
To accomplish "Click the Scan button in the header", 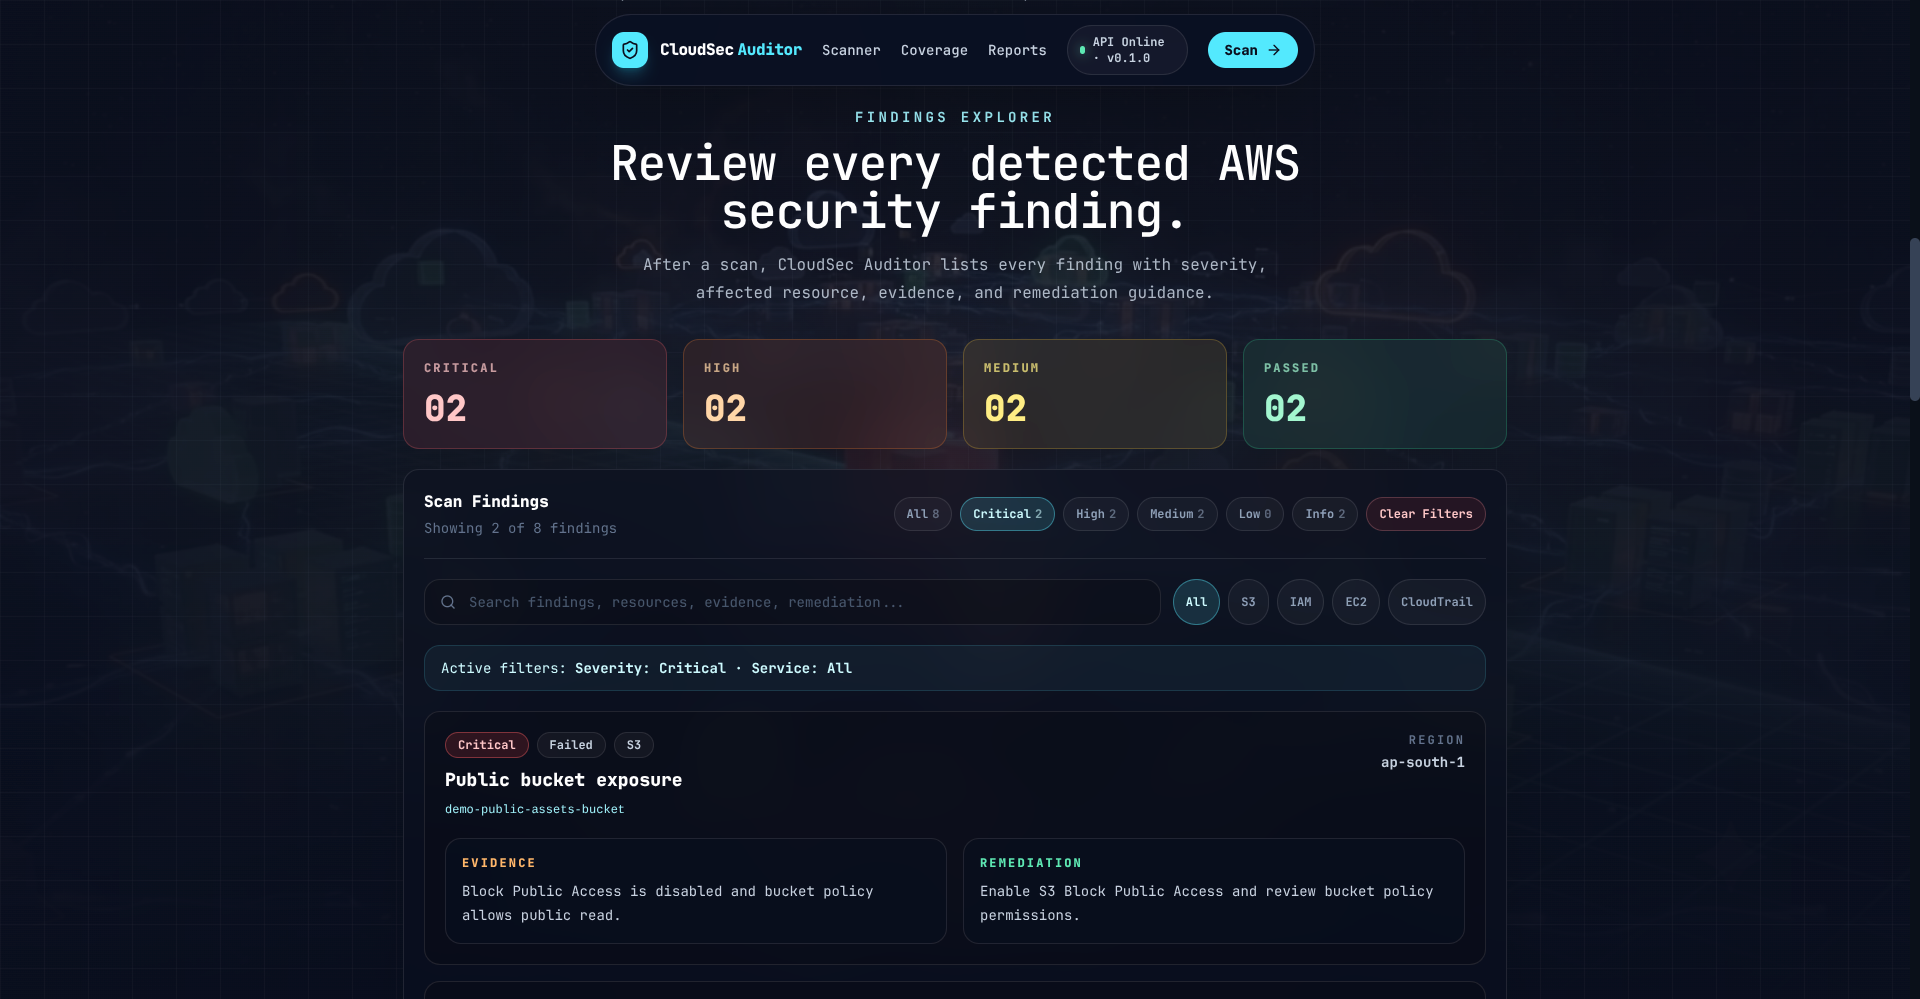I will point(1252,50).
